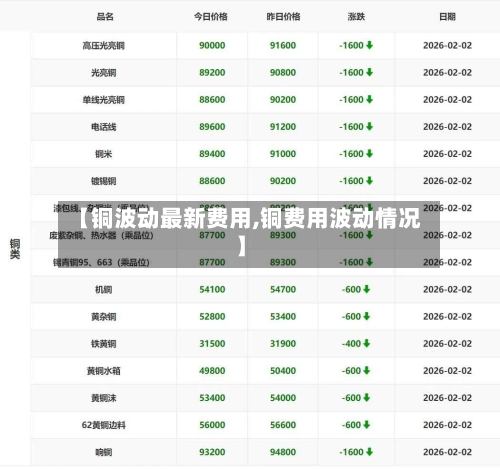
Task: Click today's price 31500
Action: [x=212, y=343]
